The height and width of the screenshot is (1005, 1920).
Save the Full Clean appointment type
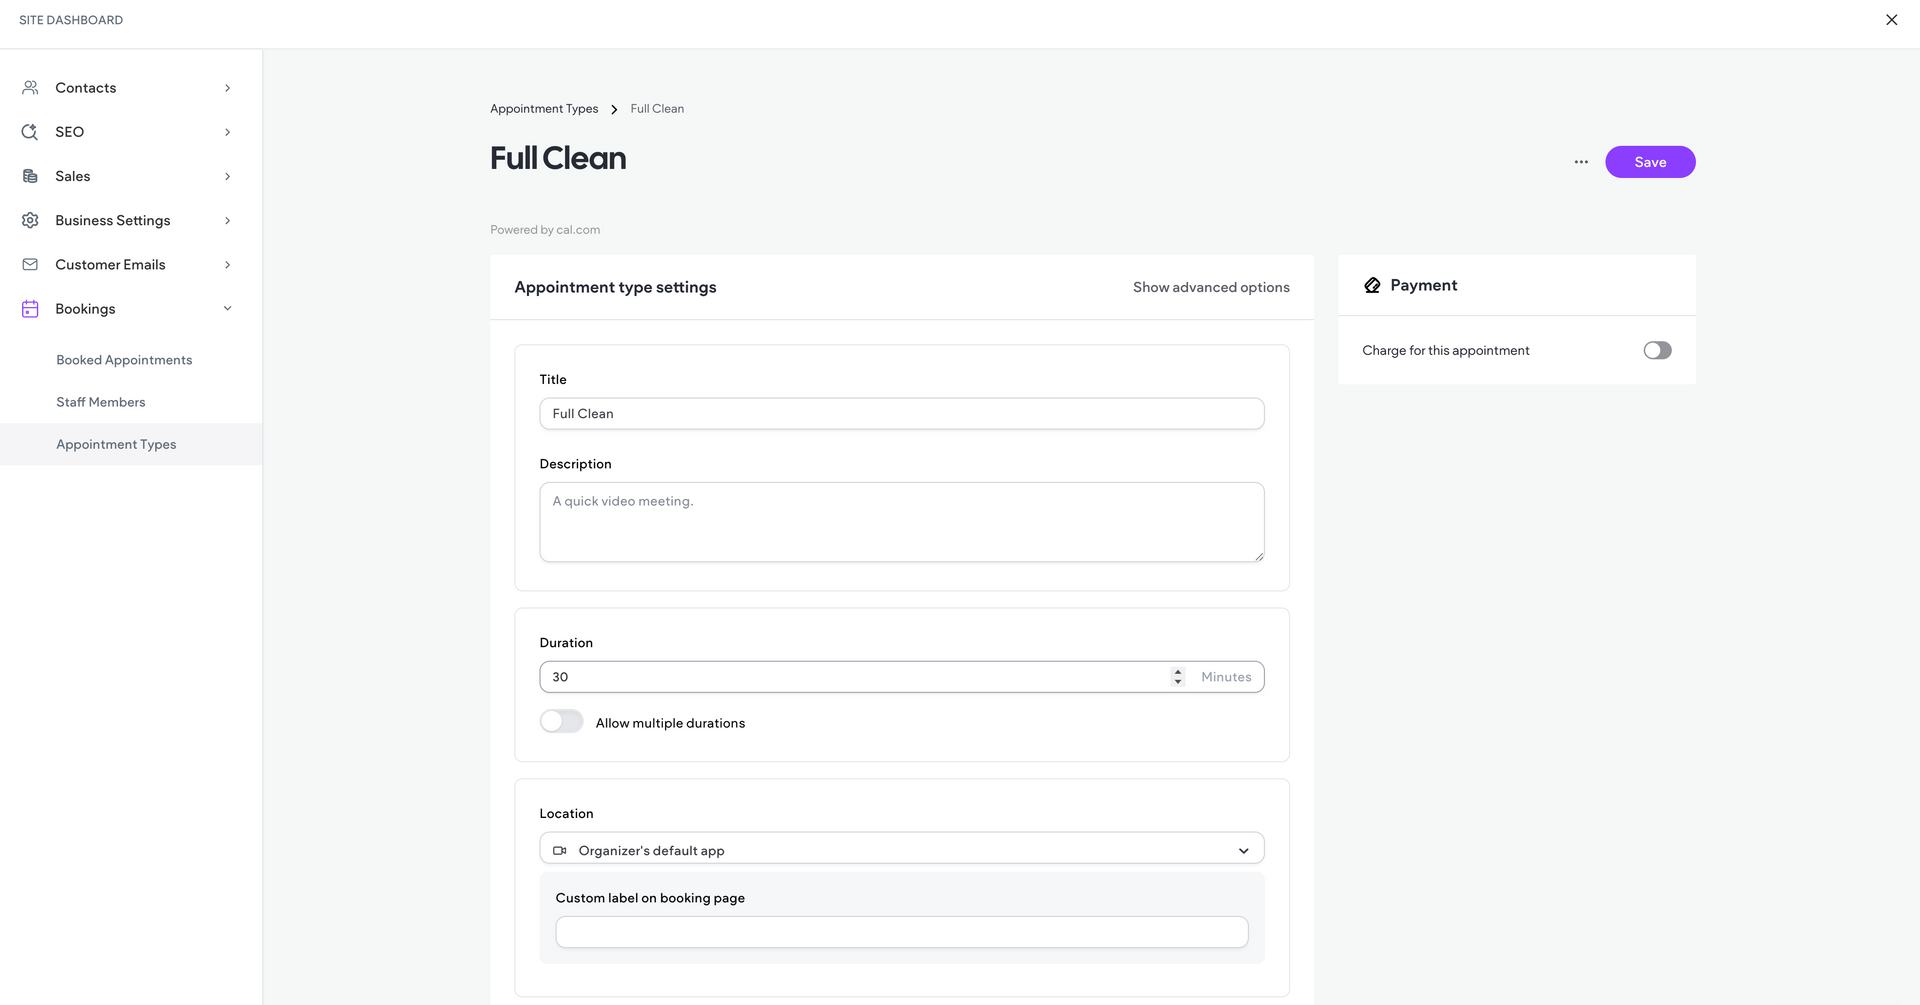coord(1650,161)
